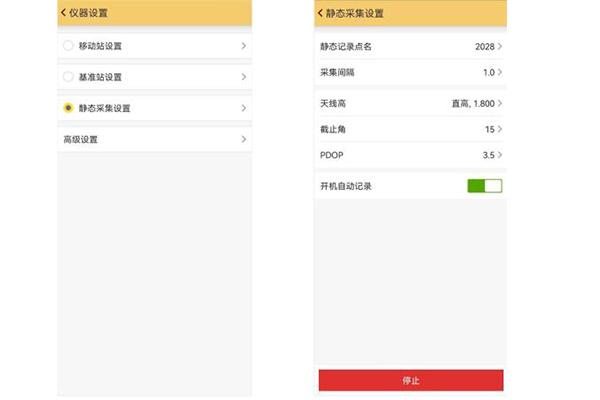Change 截止角 value 15

click(x=489, y=129)
